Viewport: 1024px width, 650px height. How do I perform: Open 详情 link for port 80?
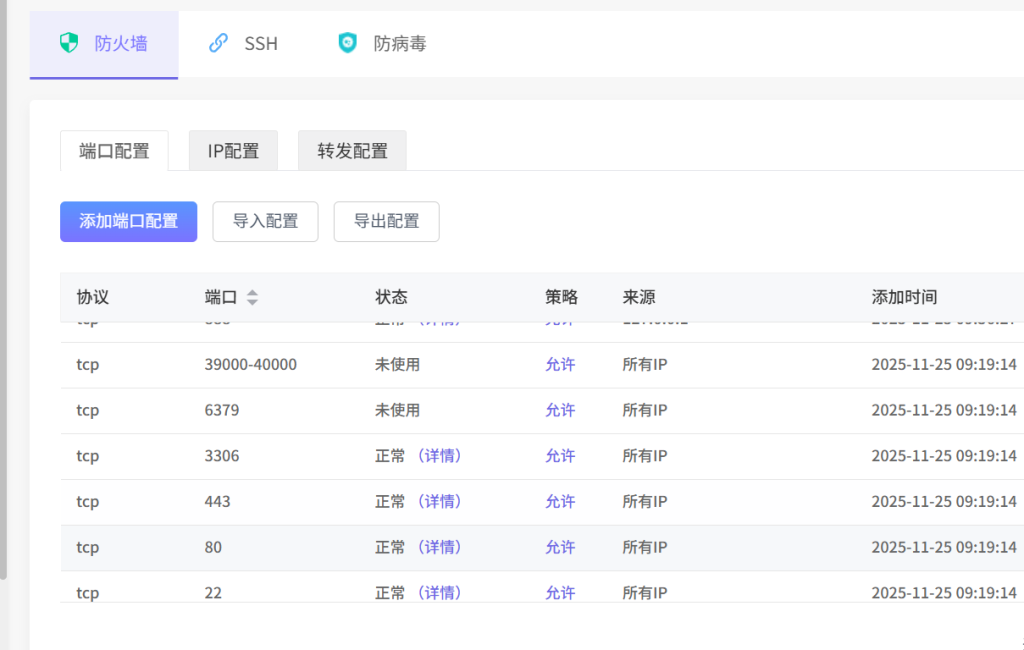click(440, 548)
